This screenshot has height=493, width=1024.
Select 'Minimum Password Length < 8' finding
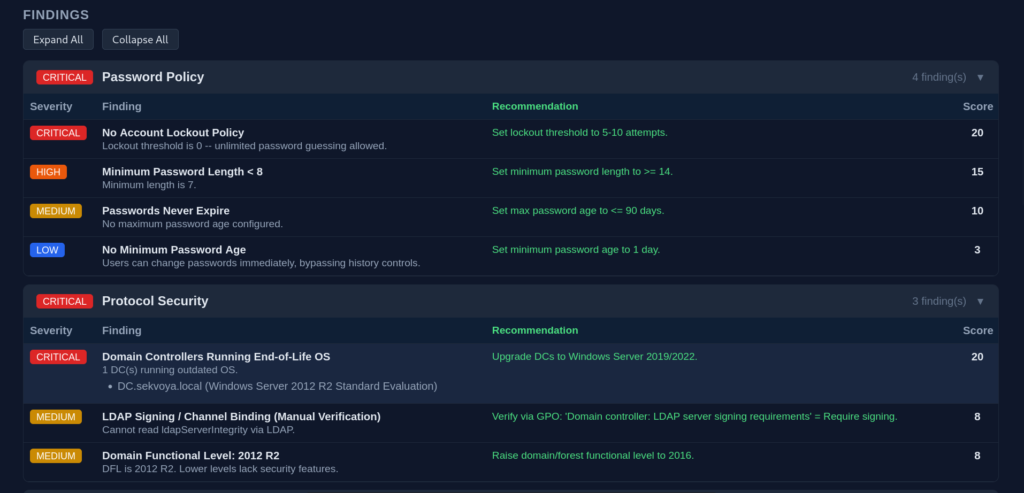click(182, 172)
